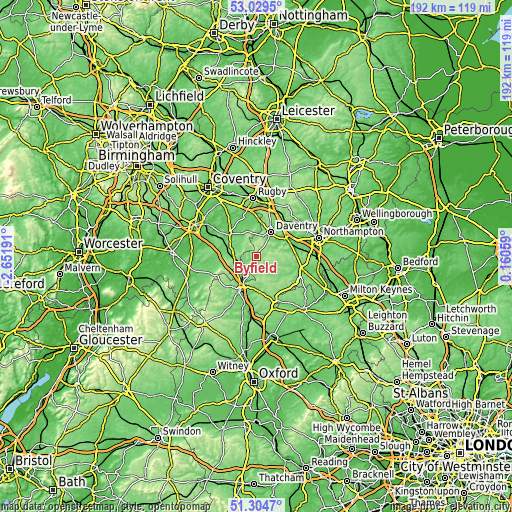Image resolution: width=512 pixels, height=512 pixels.
Task: Click the Solihull town marker circle
Action: coord(160,186)
